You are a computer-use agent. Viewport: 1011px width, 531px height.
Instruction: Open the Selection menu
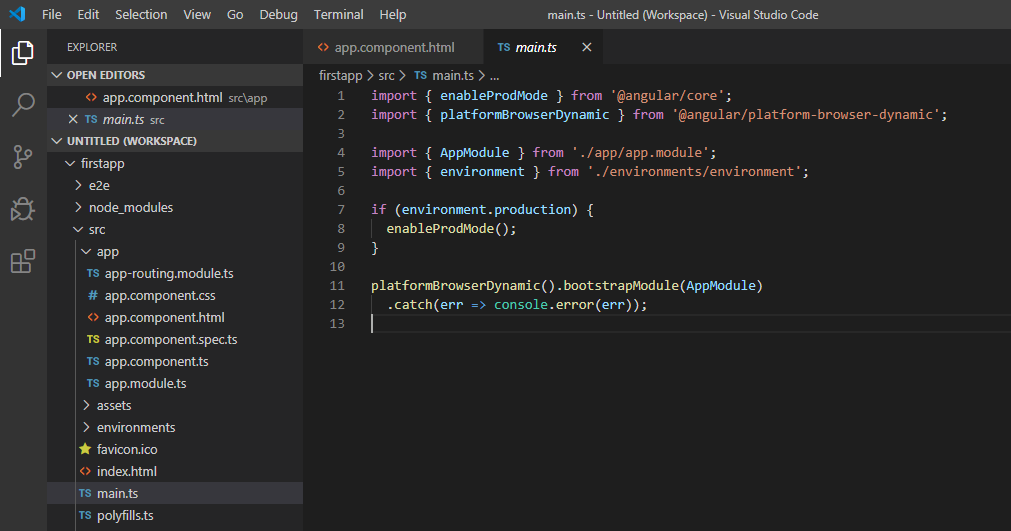click(x=141, y=14)
